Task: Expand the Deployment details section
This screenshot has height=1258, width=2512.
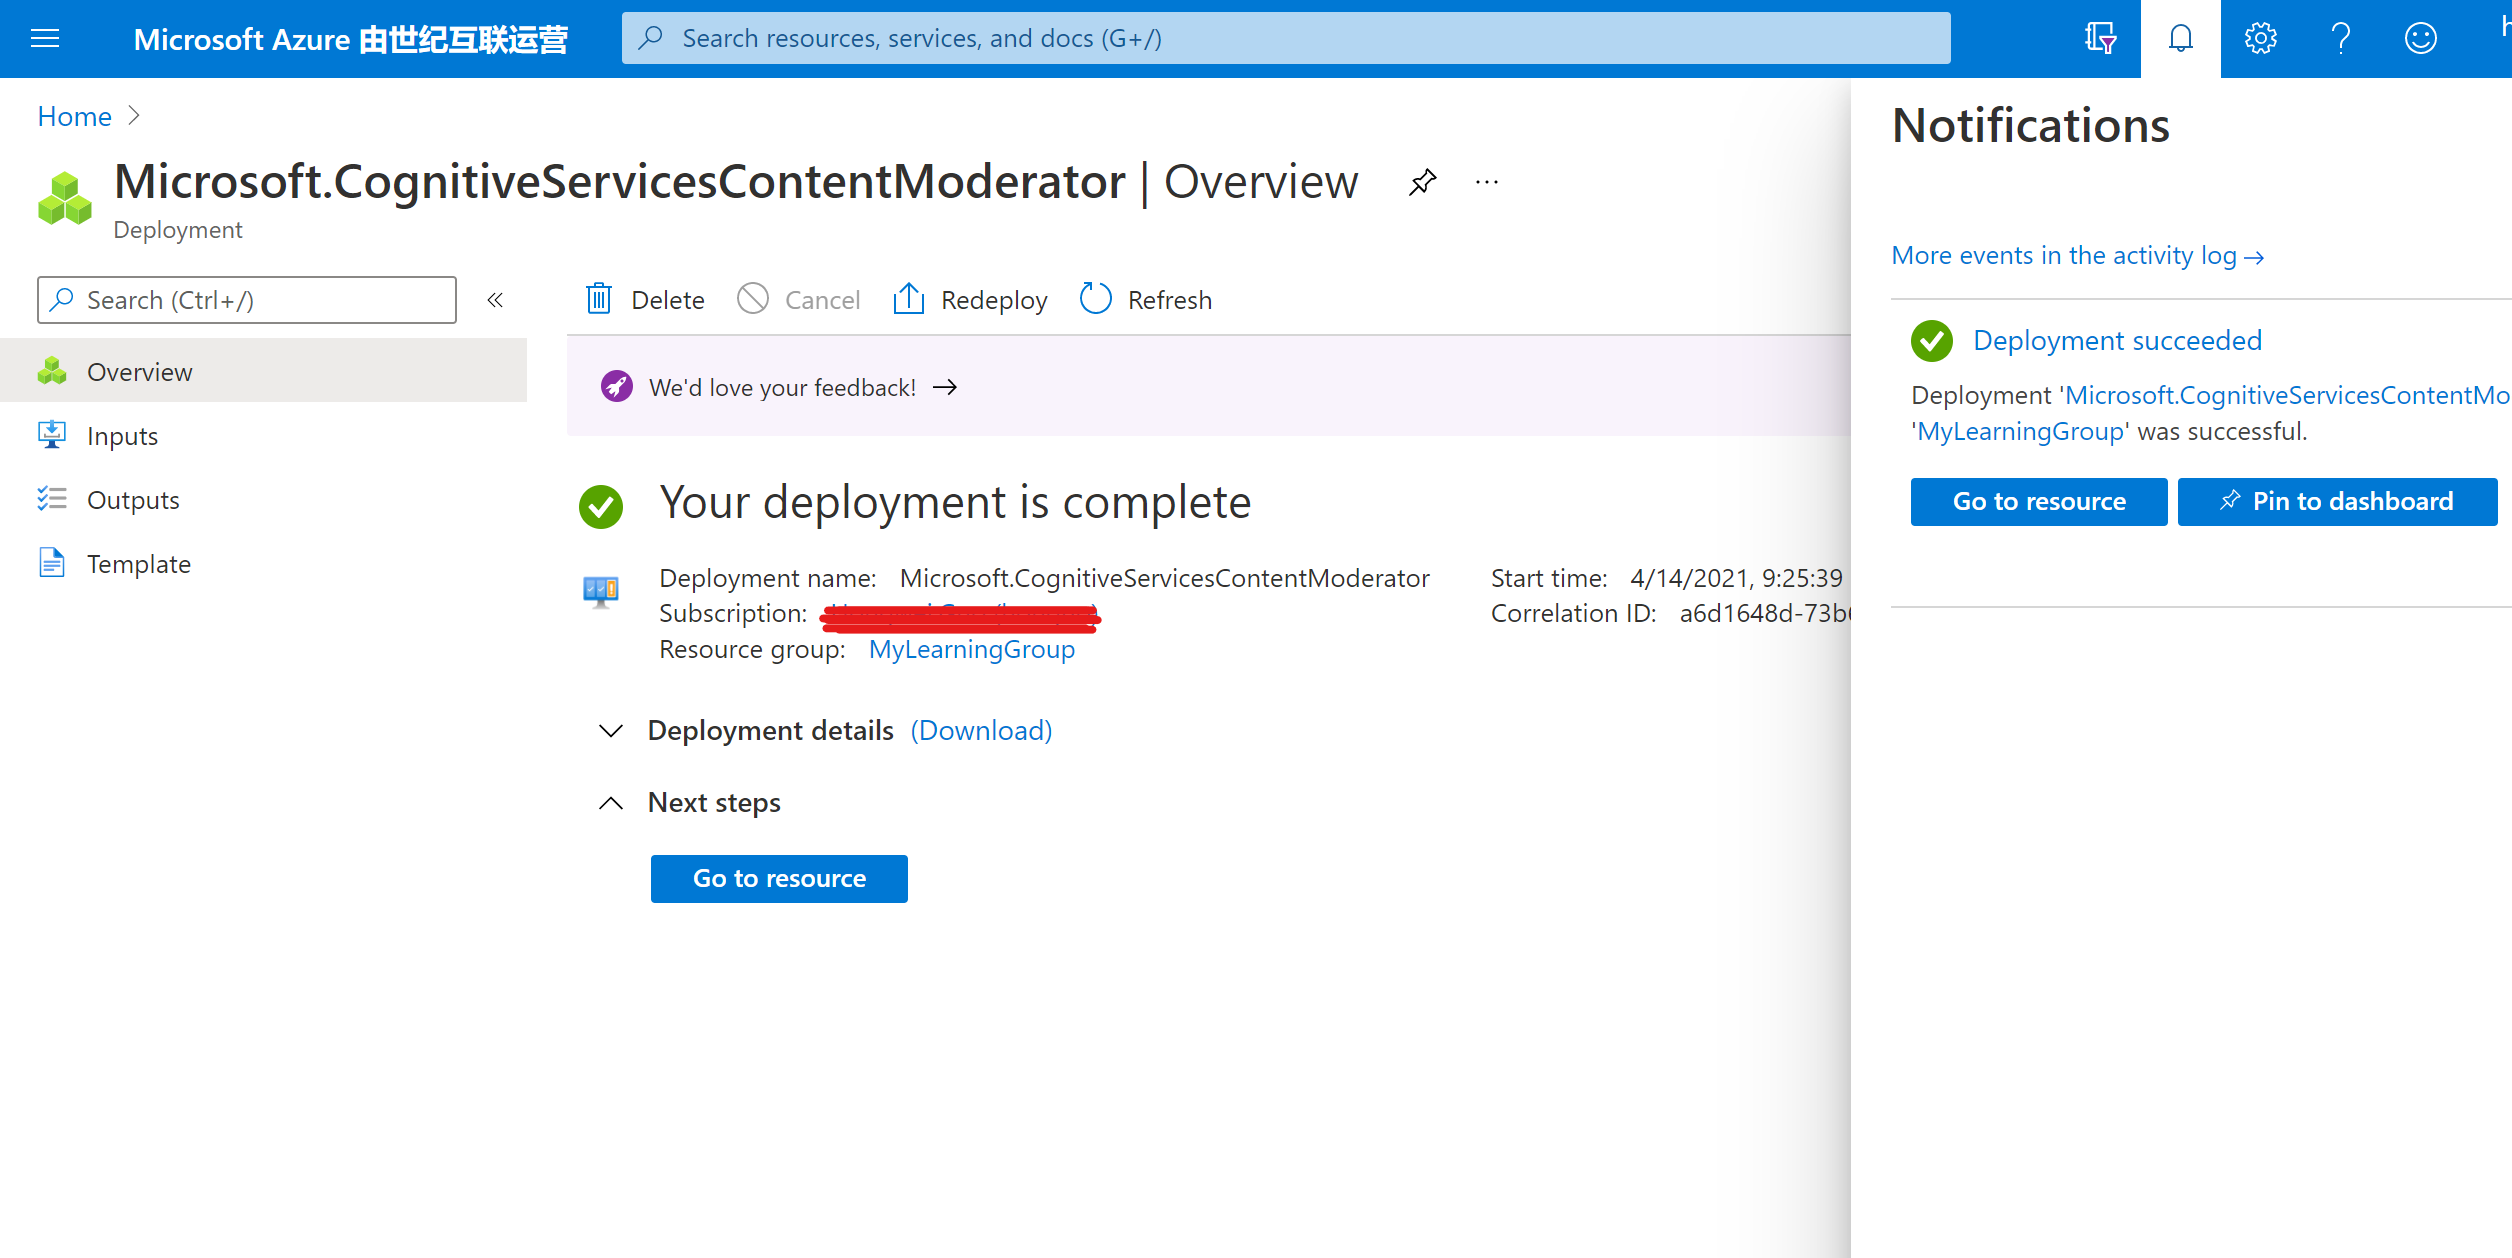Action: pyautogui.click(x=611, y=731)
